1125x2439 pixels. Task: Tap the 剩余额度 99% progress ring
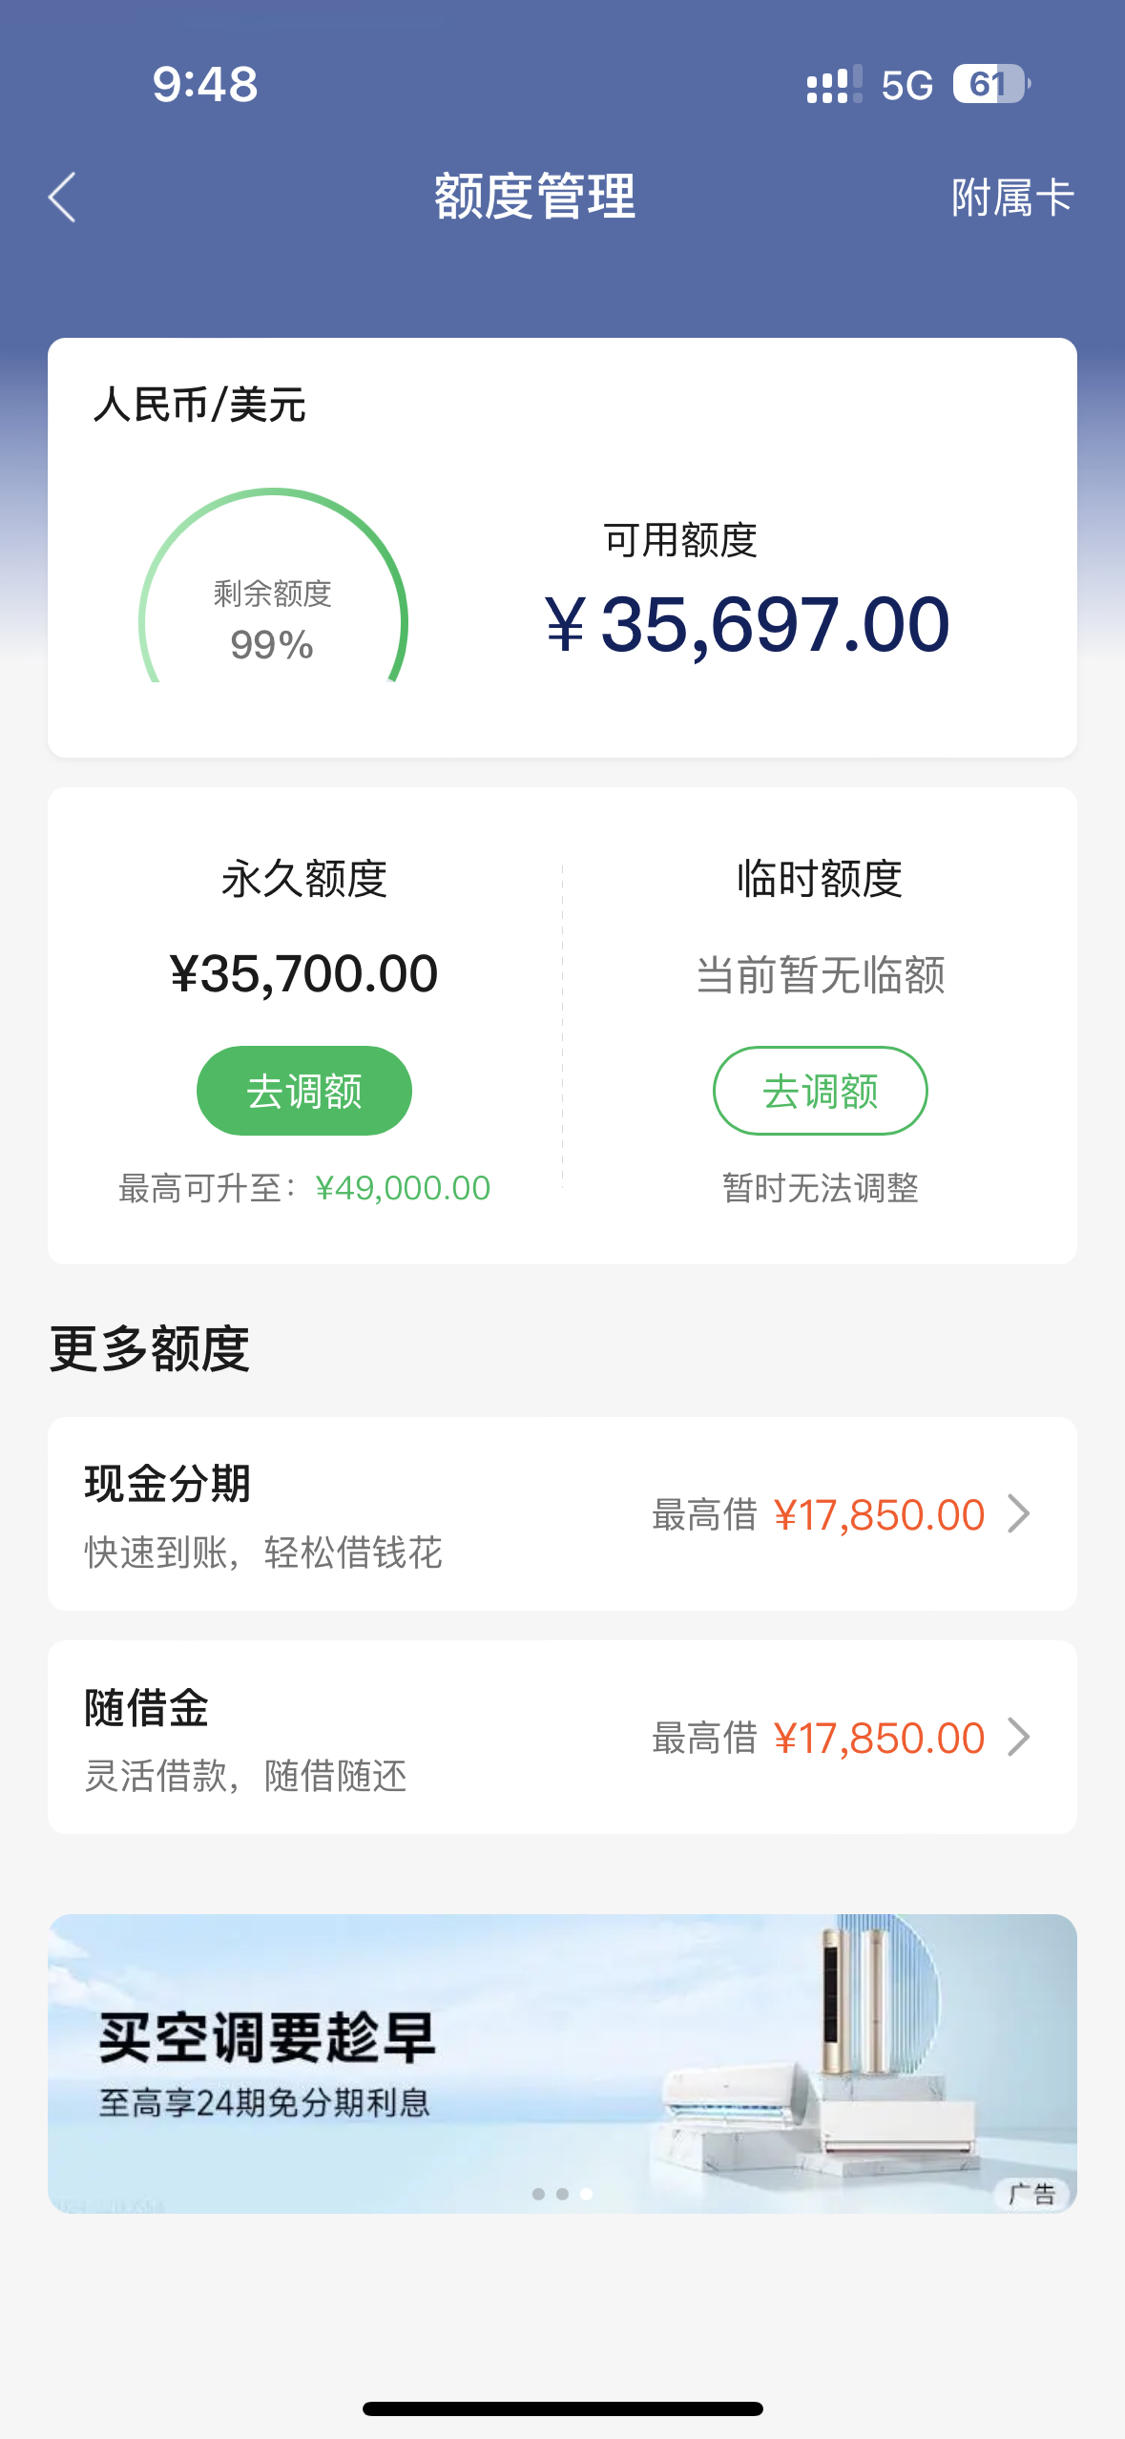(x=273, y=590)
